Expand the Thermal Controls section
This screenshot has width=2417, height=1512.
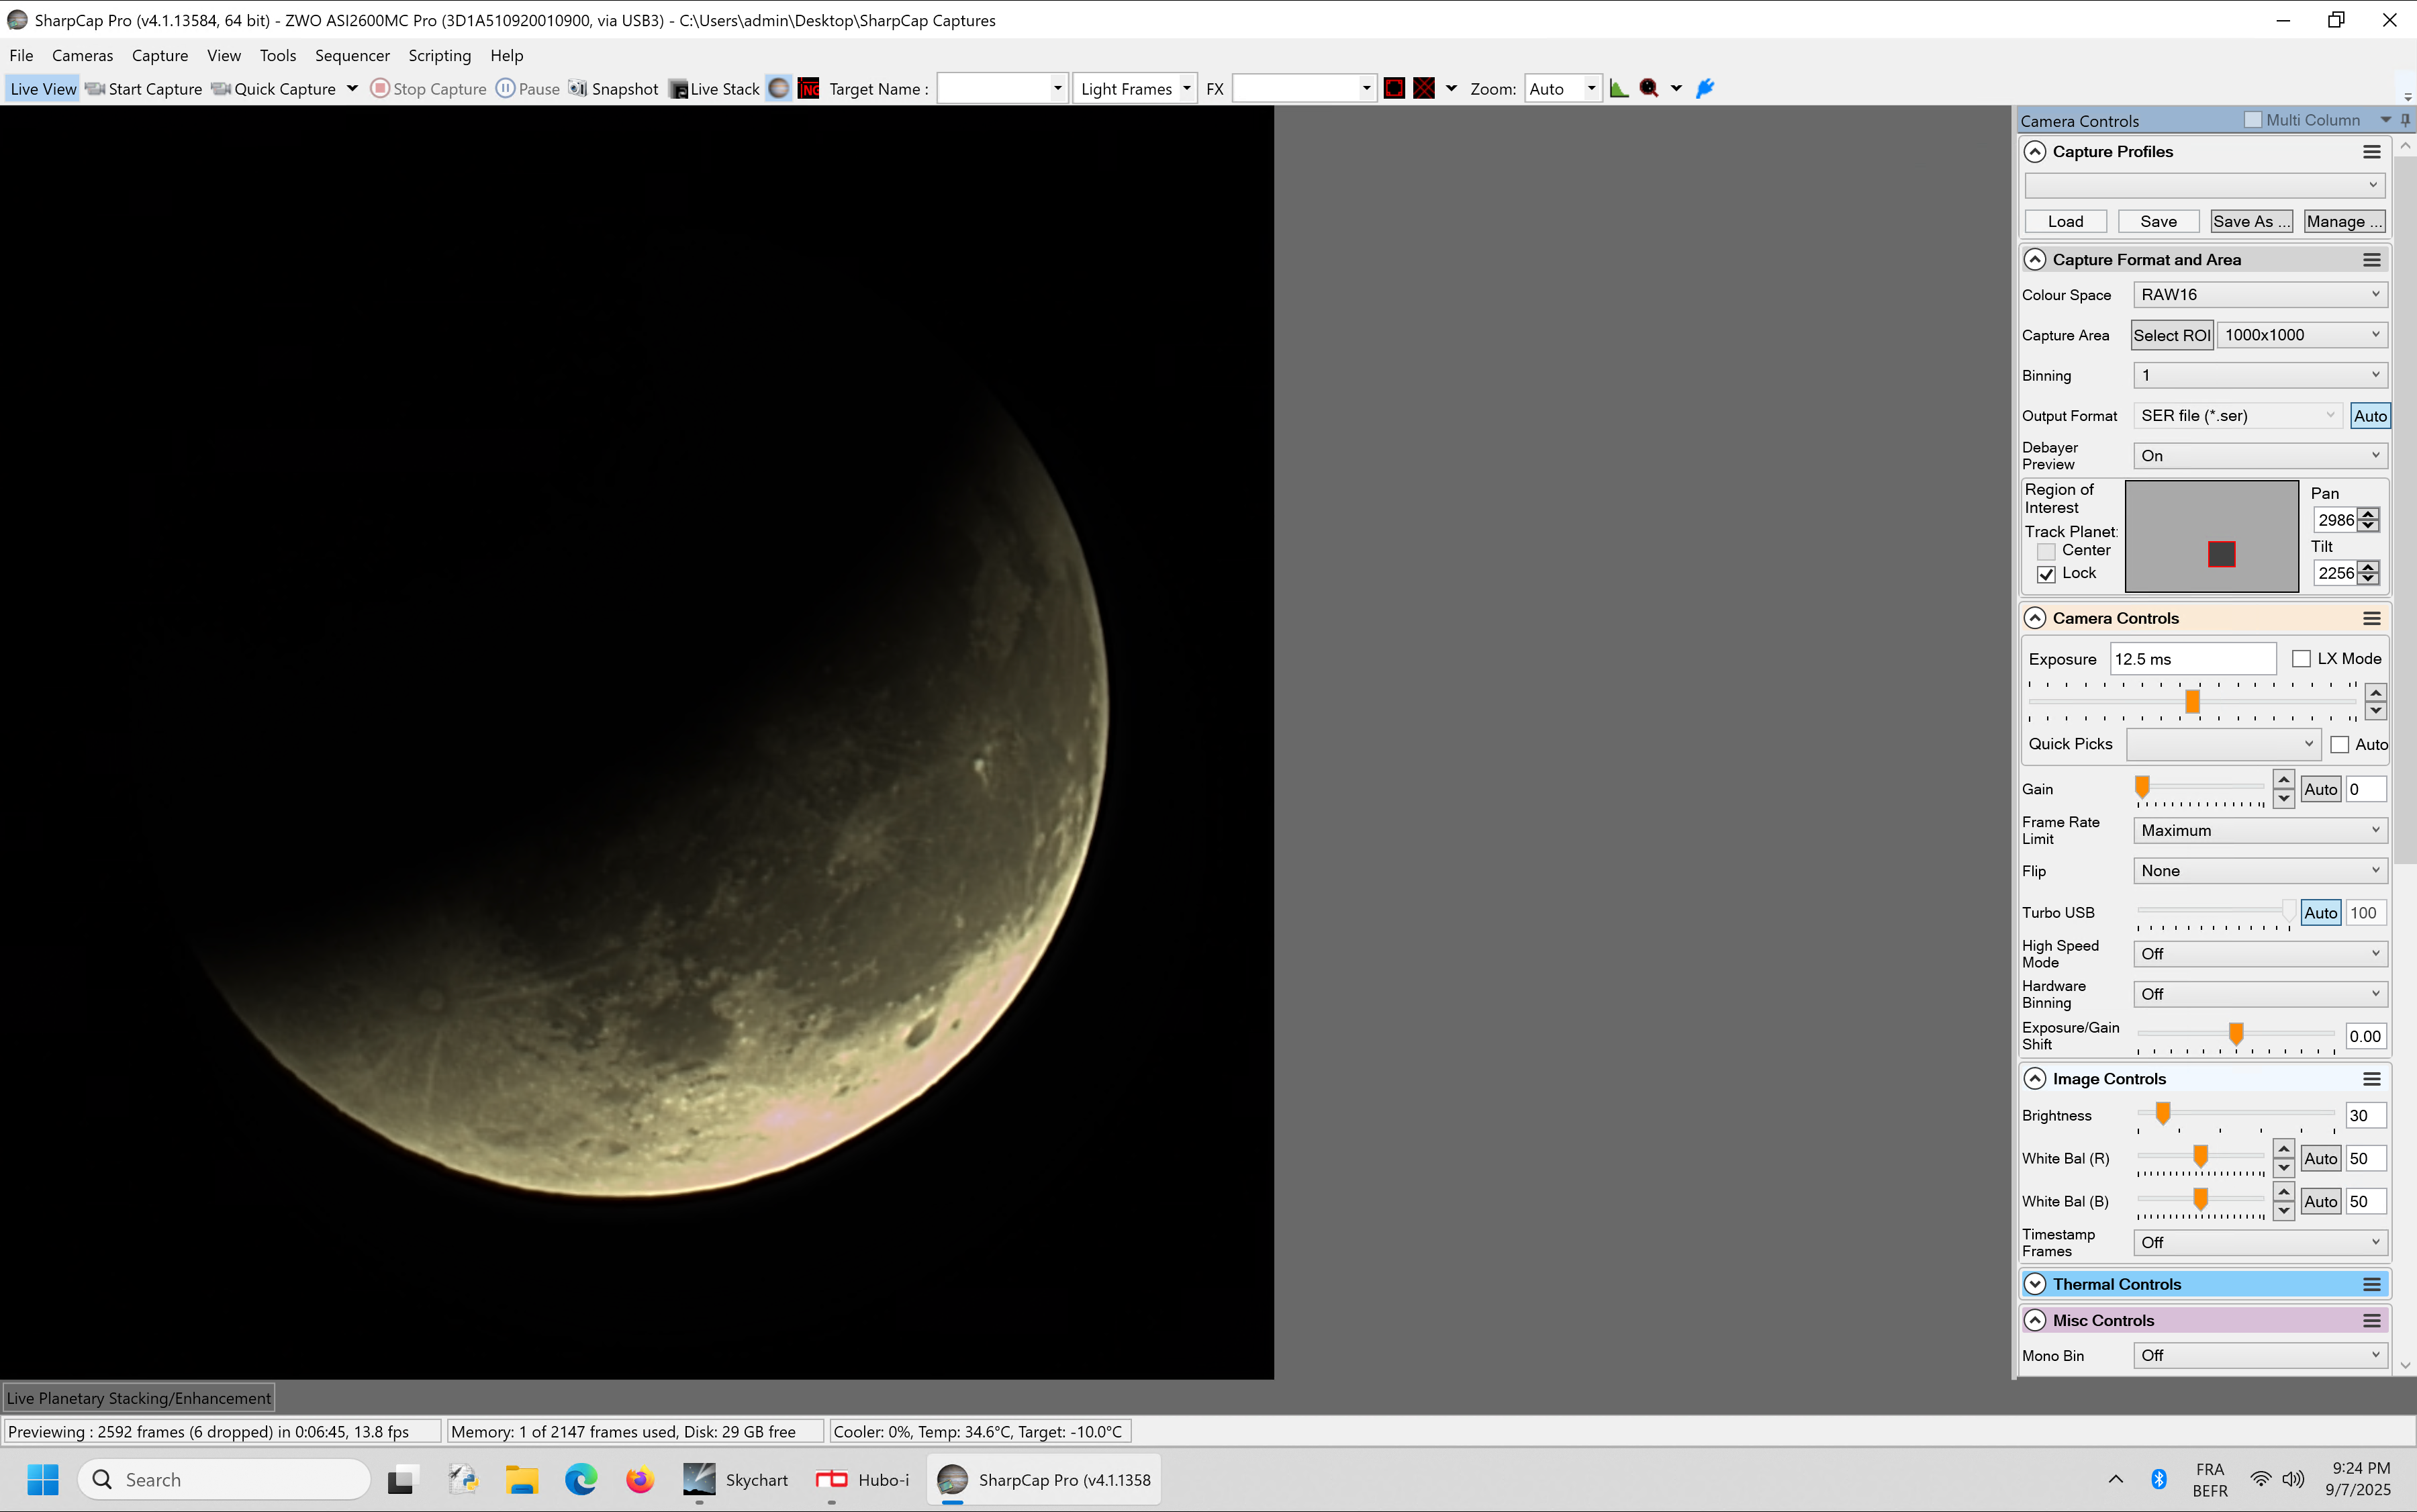tap(2035, 1284)
